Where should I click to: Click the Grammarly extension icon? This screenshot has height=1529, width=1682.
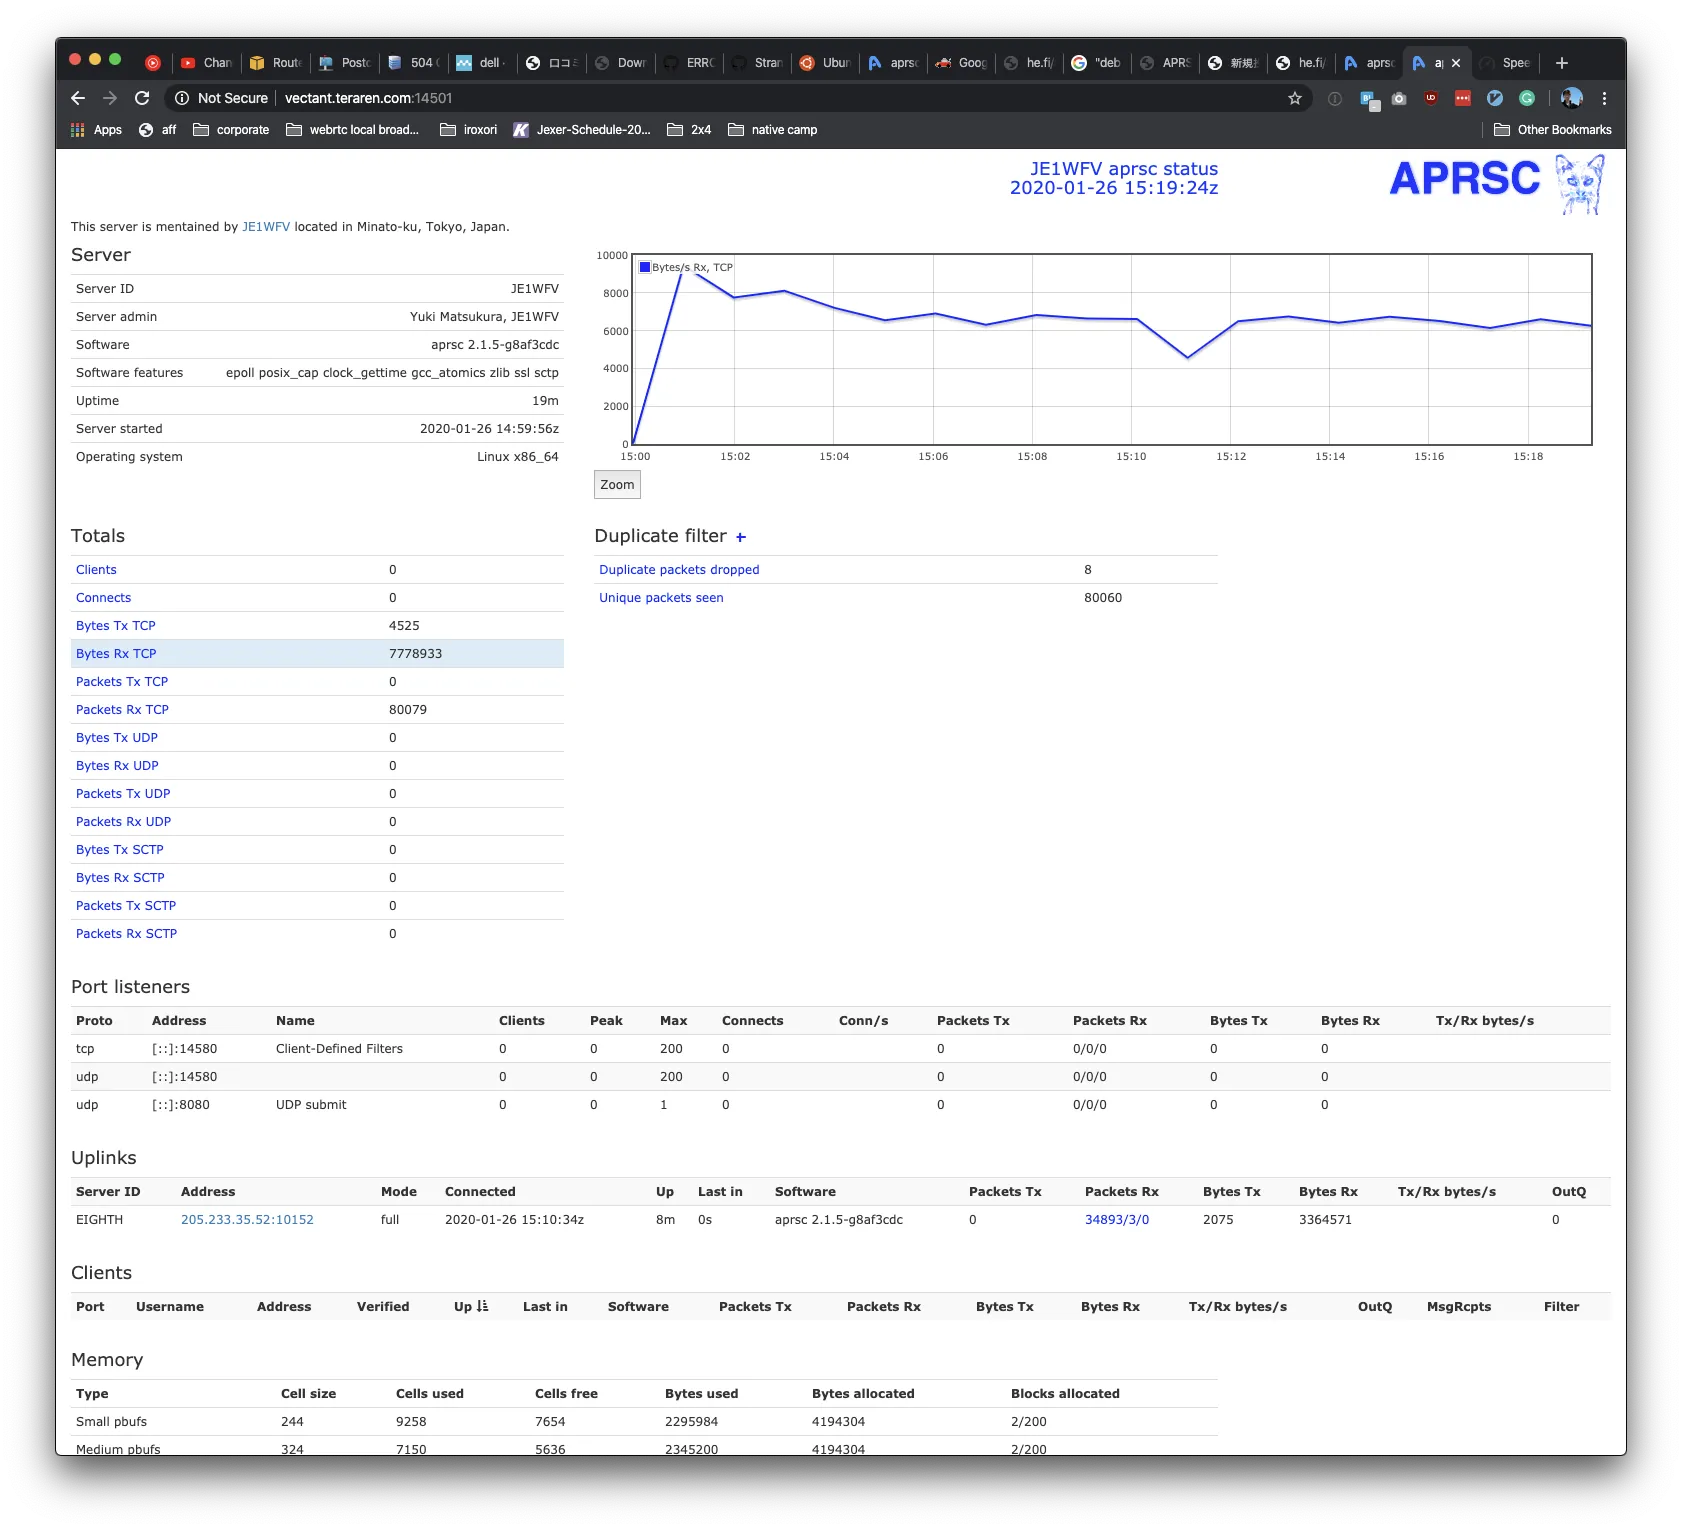coord(1527,98)
